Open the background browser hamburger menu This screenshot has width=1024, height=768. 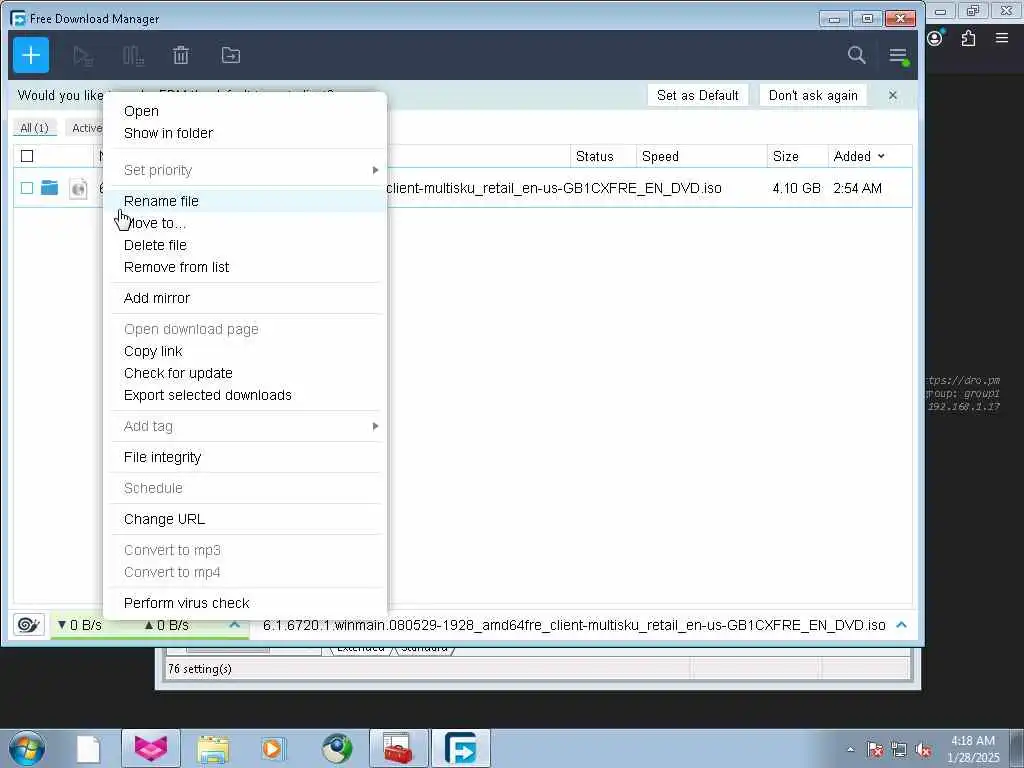[x=1002, y=38]
